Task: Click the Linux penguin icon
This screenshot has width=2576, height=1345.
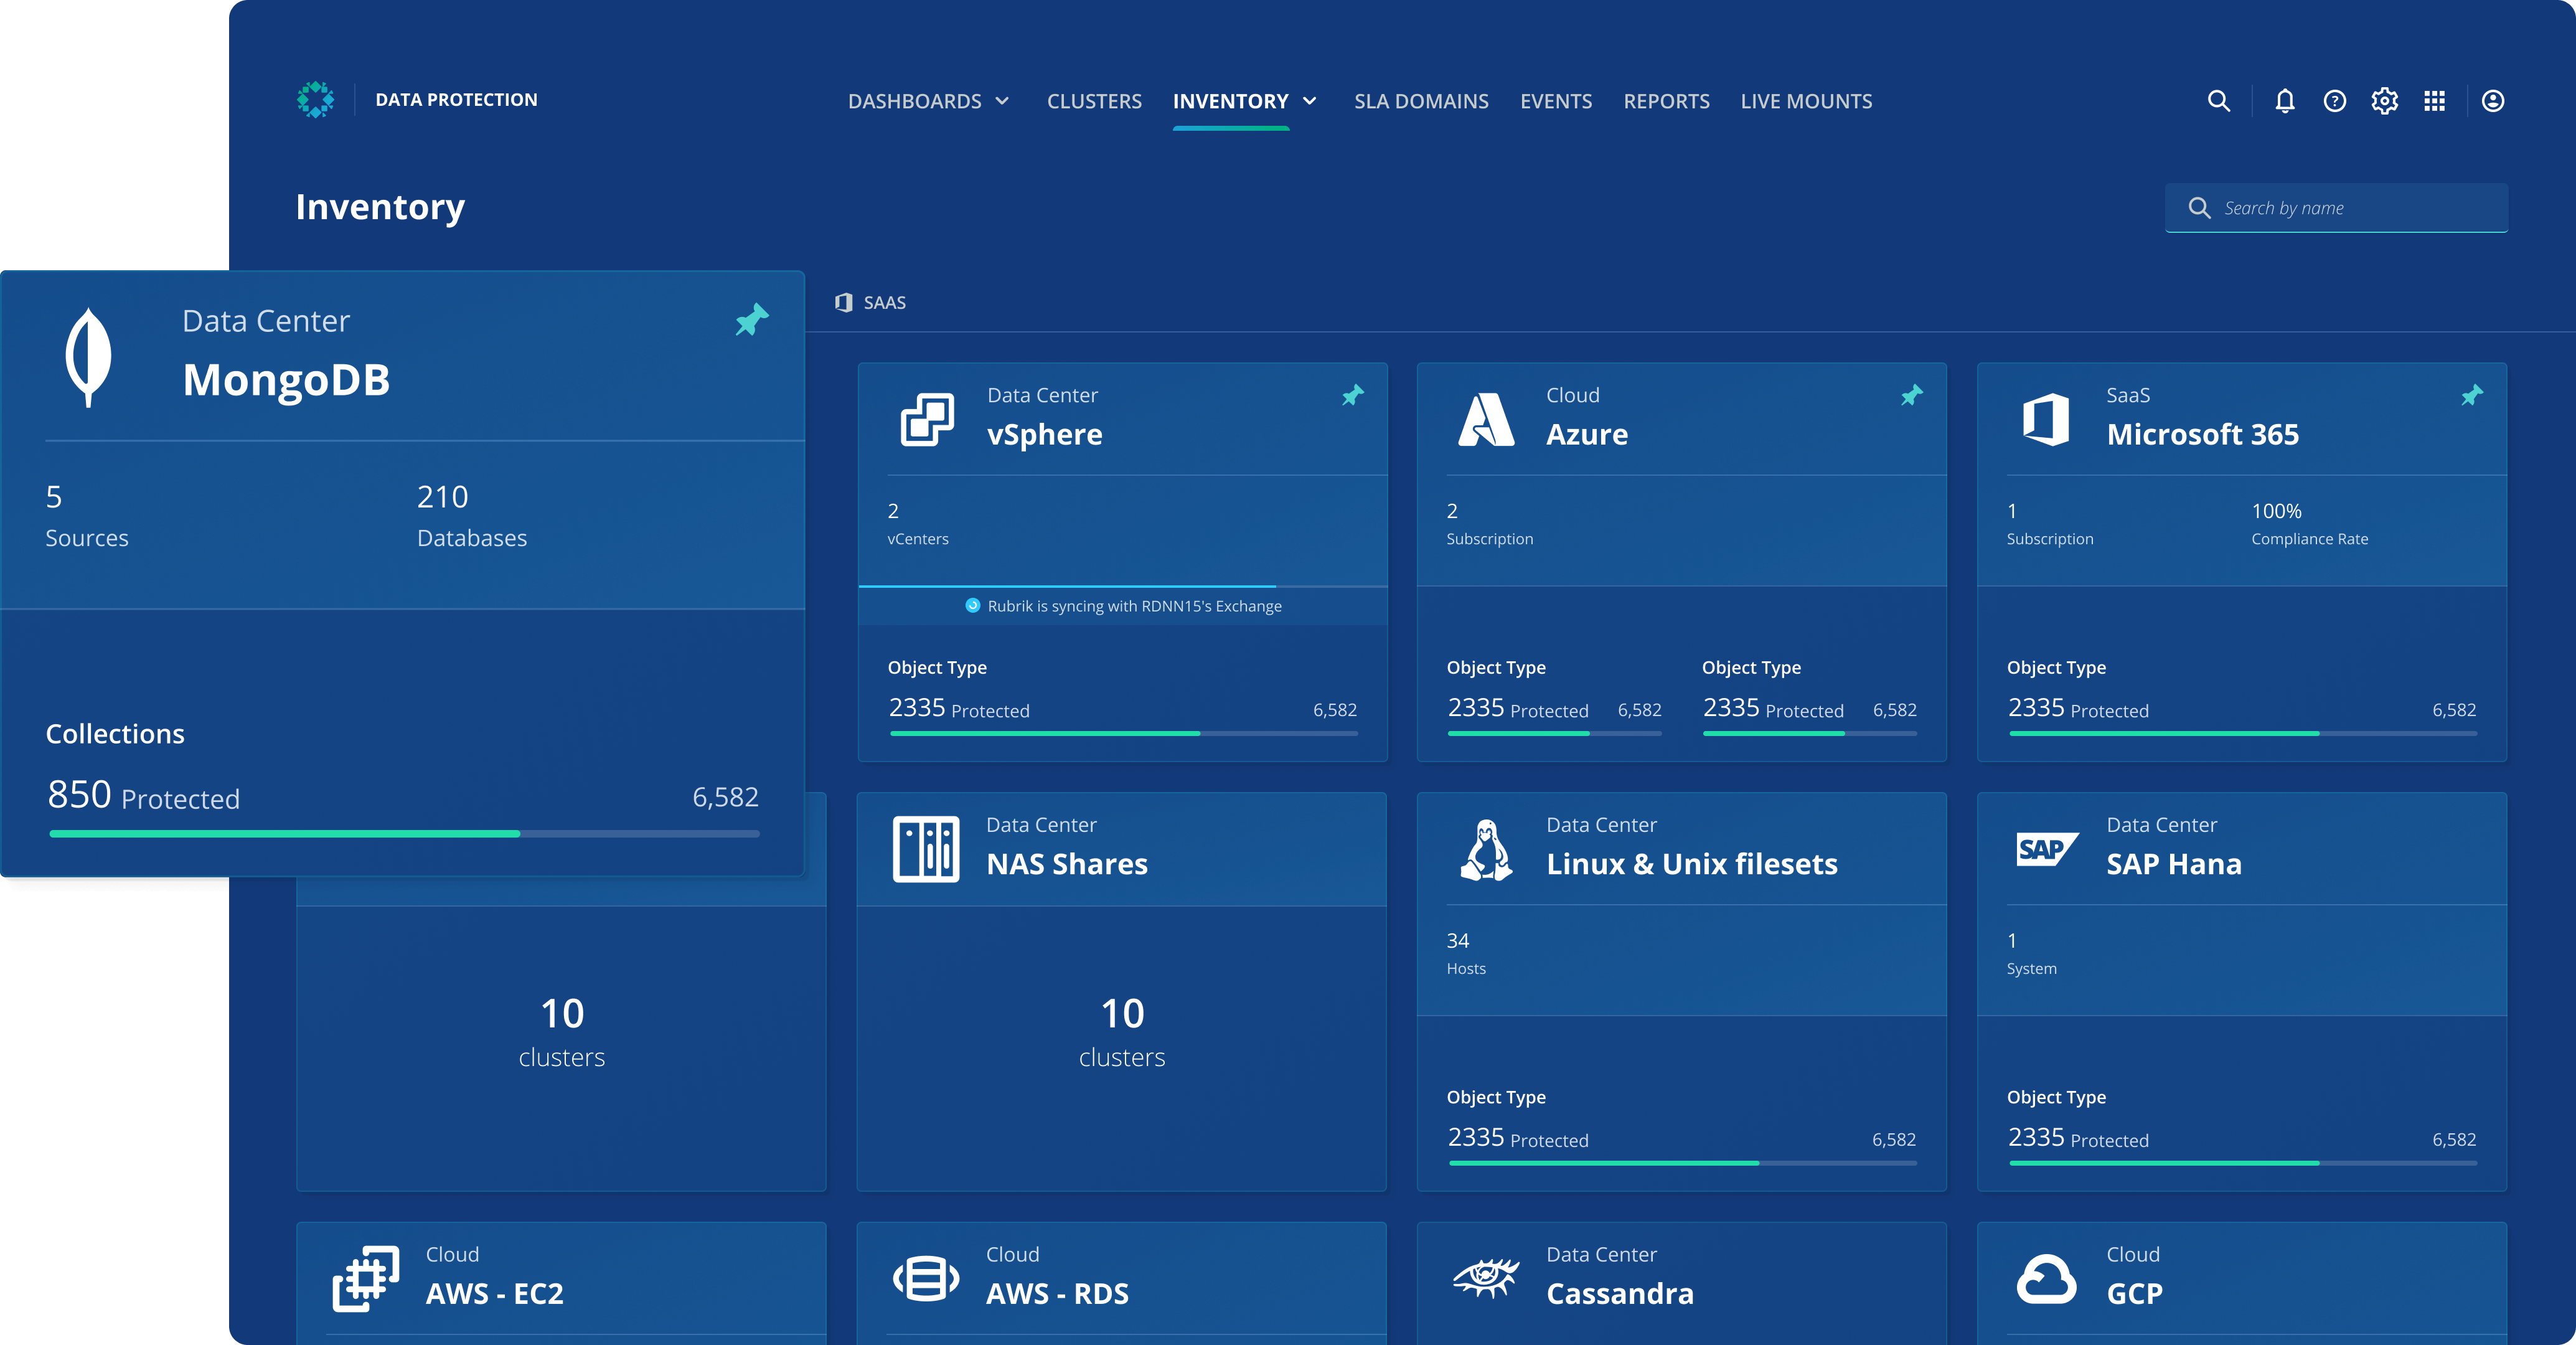Action: [1486, 849]
